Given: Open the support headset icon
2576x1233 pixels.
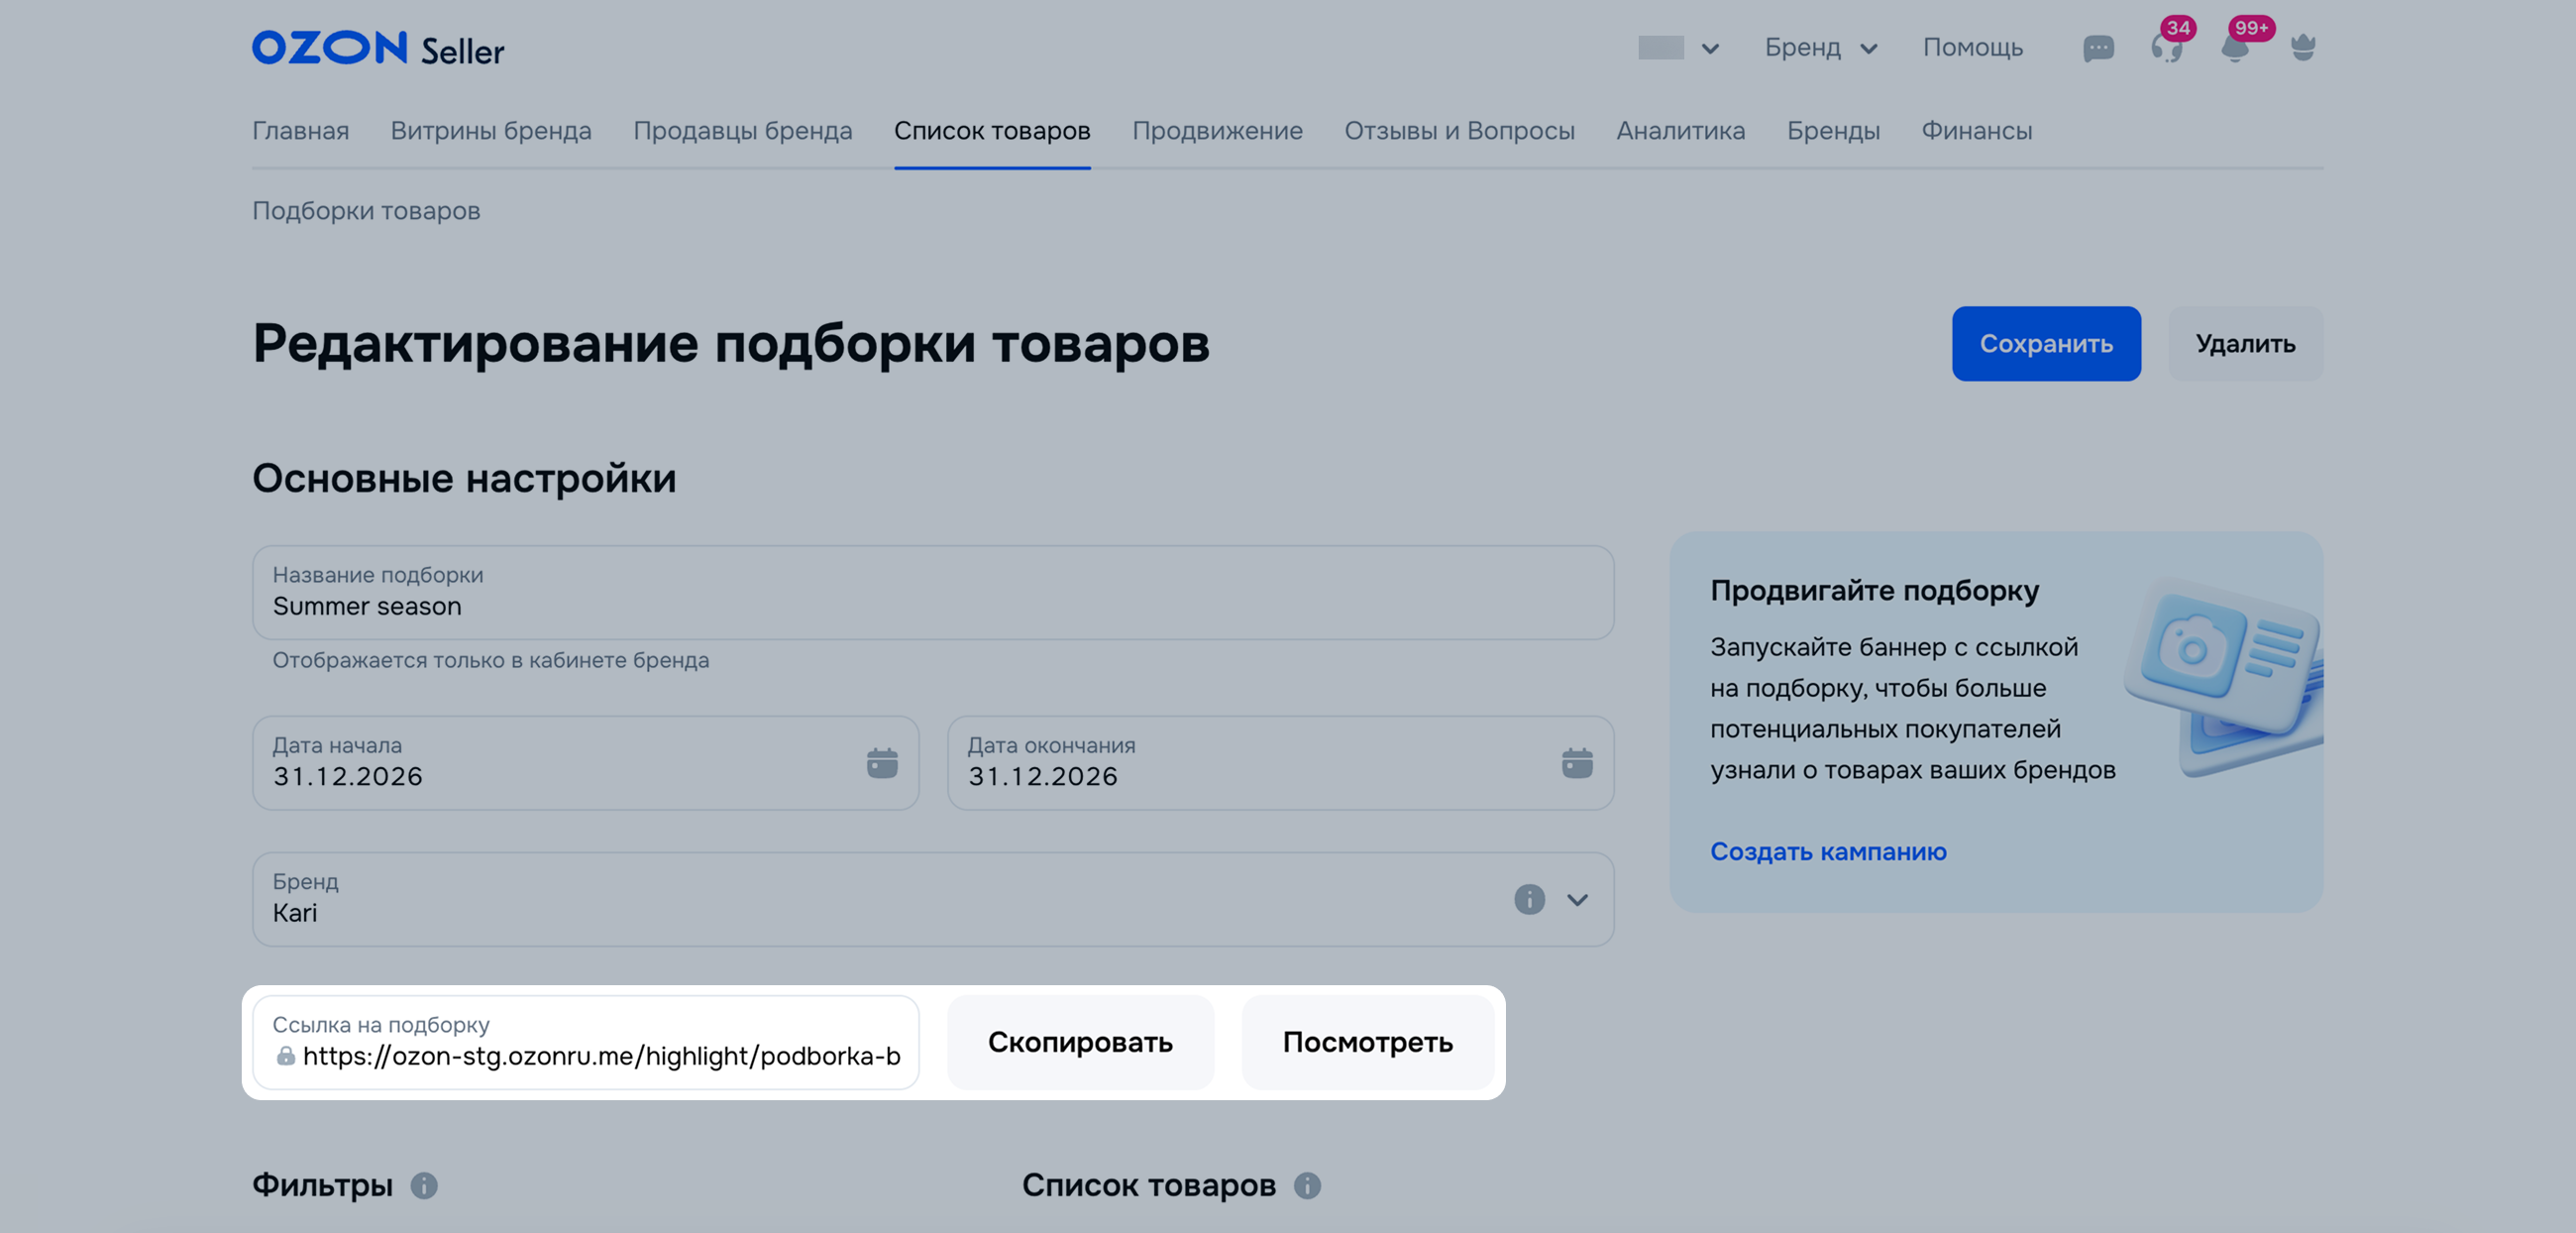Looking at the screenshot, I should (x=2166, y=47).
